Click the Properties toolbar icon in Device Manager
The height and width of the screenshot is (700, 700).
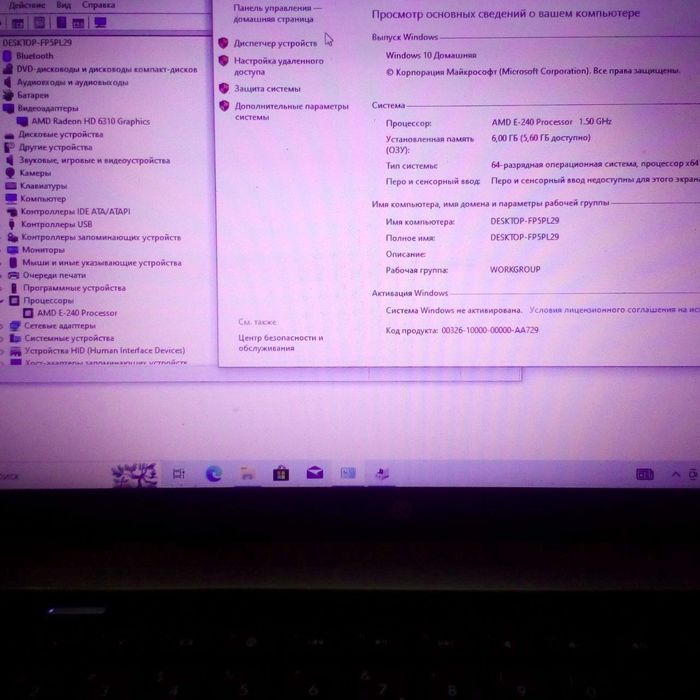click(x=39, y=22)
